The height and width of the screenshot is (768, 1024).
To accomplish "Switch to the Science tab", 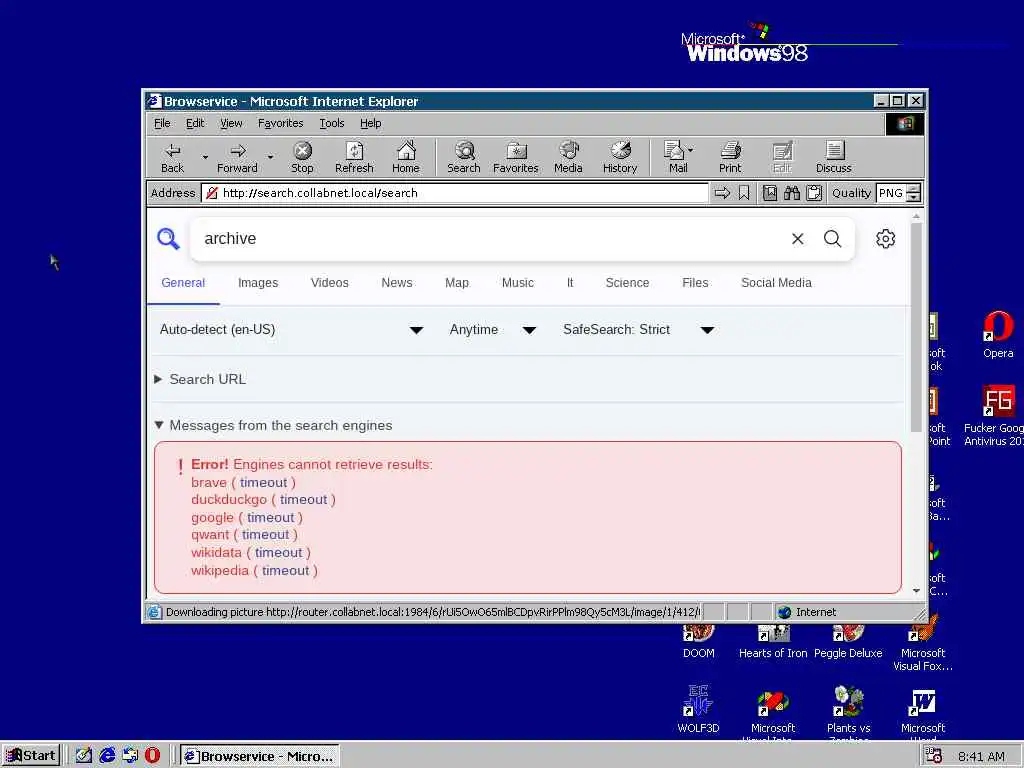I will click(628, 283).
